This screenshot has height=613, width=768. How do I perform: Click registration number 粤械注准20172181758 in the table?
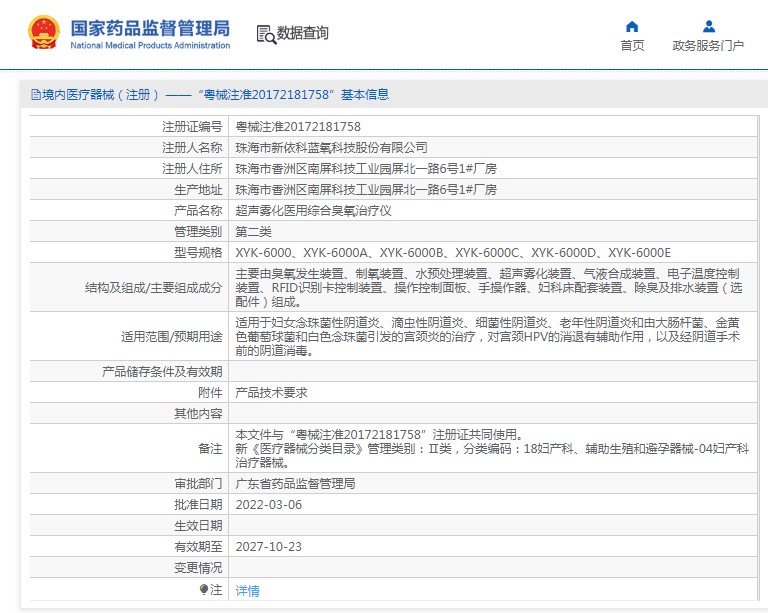point(298,127)
